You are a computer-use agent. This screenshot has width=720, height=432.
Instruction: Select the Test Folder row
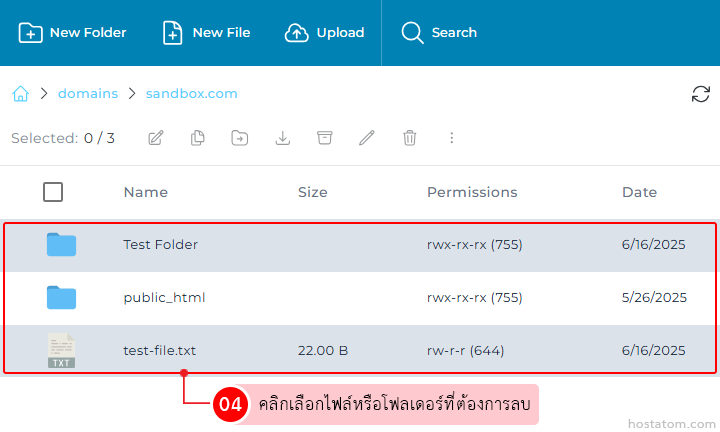click(160, 245)
